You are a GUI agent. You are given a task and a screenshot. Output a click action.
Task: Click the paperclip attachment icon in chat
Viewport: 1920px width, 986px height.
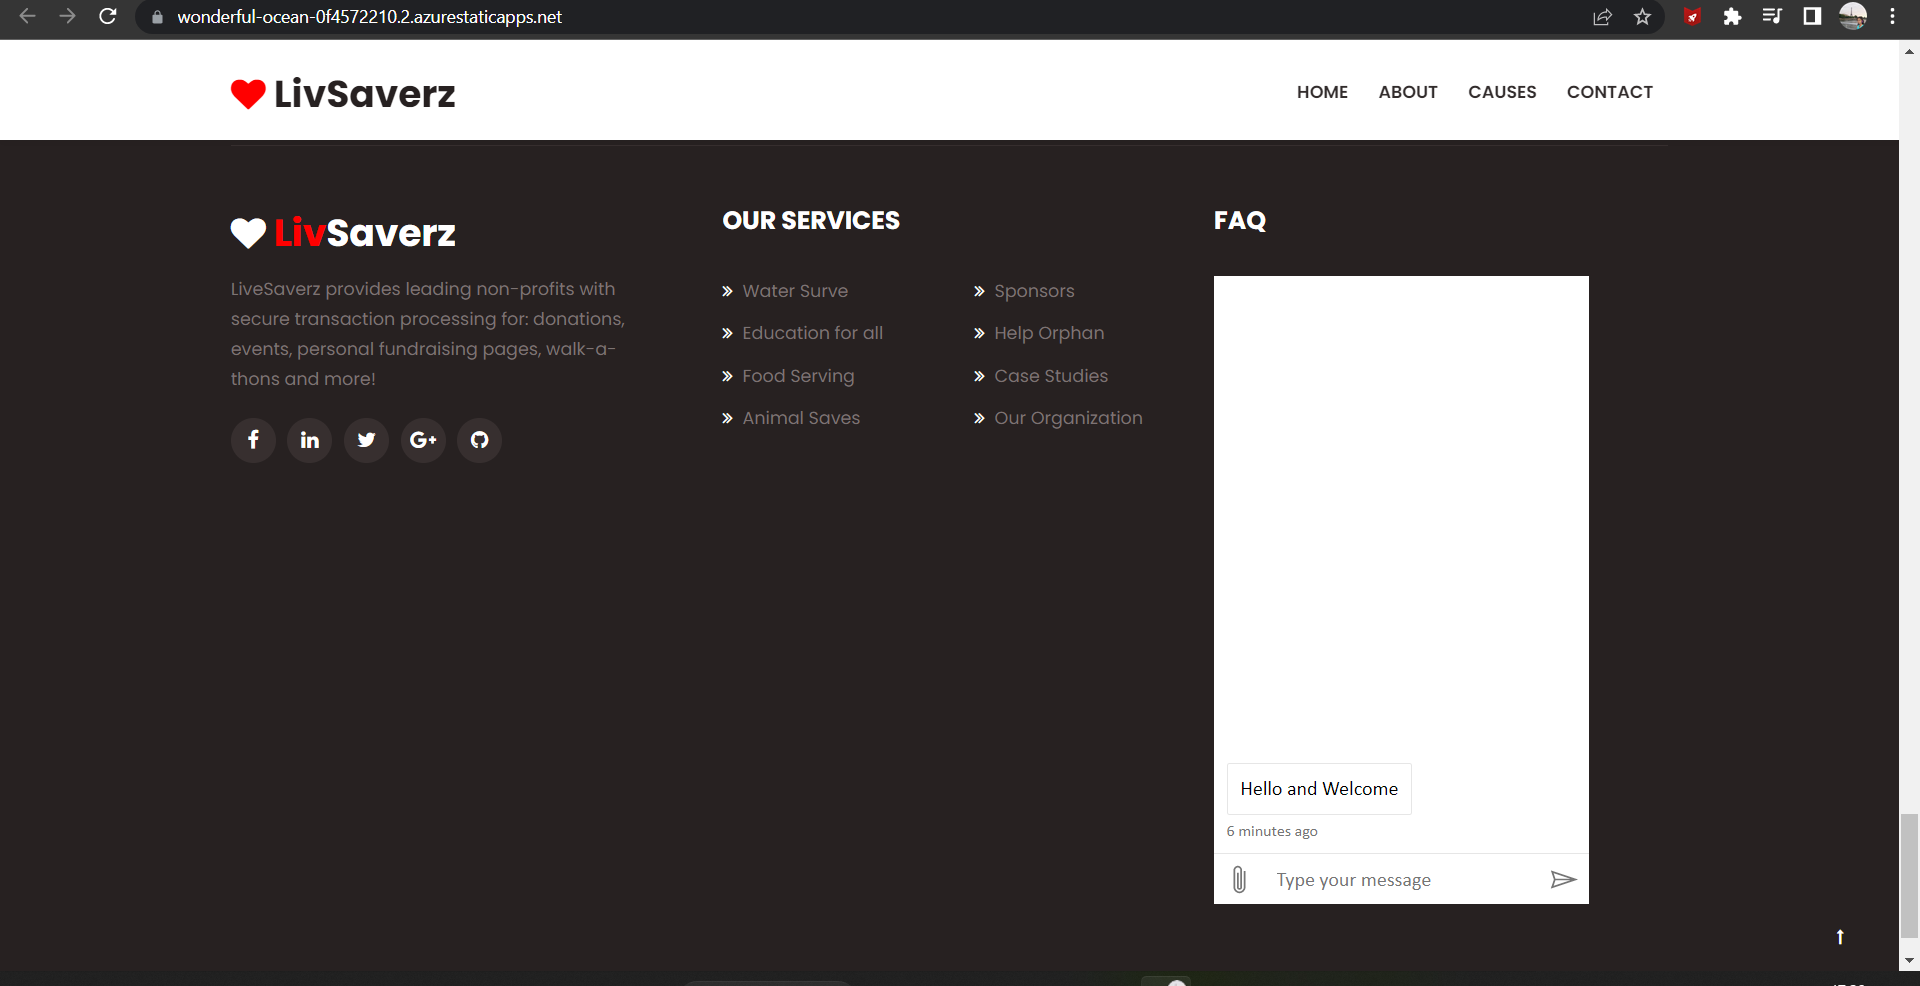(1239, 879)
